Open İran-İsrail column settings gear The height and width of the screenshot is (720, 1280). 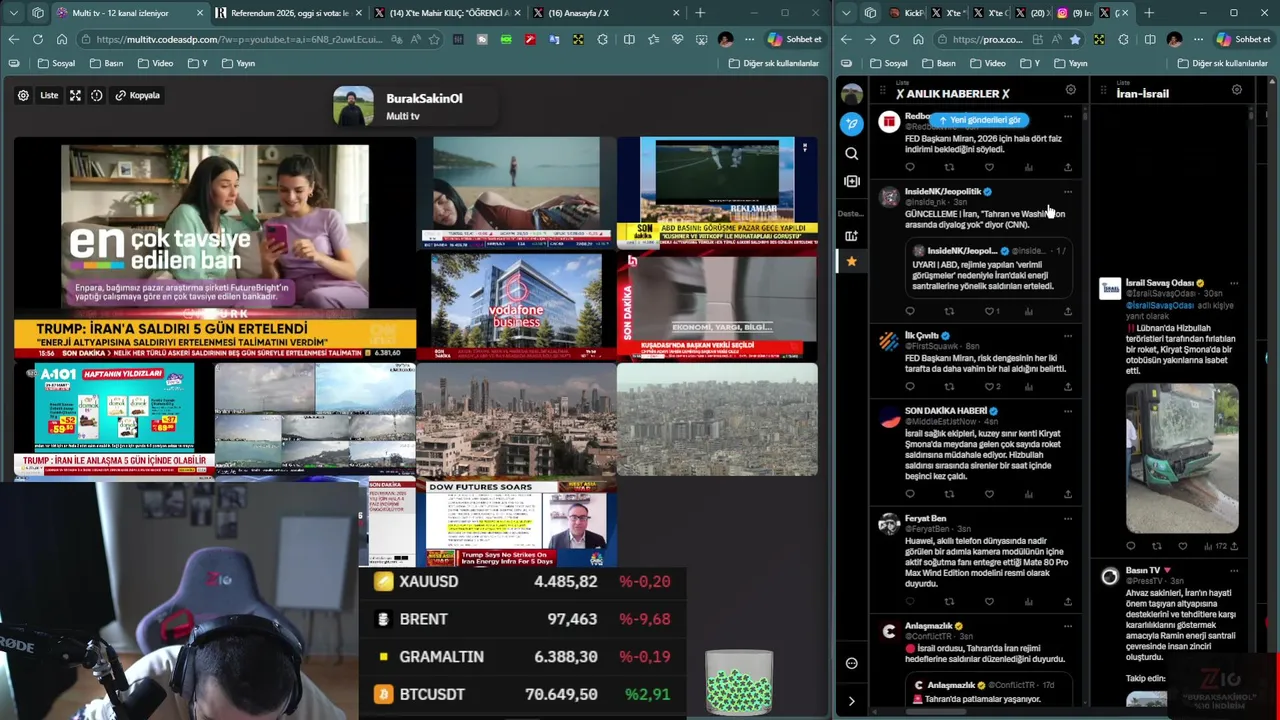(1237, 90)
